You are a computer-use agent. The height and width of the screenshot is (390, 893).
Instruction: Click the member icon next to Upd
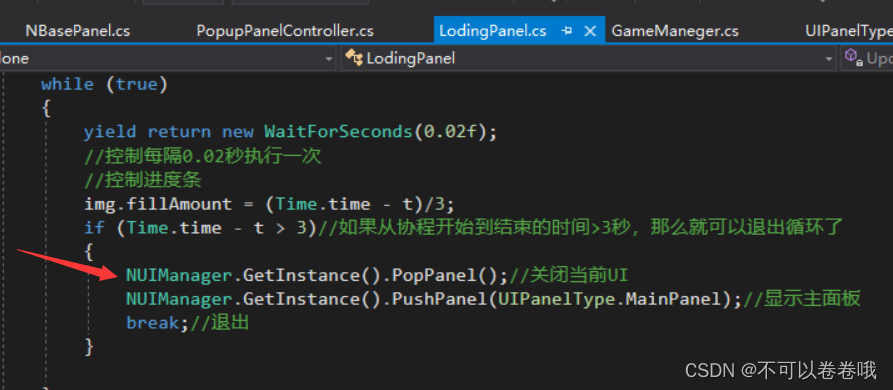pyautogui.click(x=853, y=57)
